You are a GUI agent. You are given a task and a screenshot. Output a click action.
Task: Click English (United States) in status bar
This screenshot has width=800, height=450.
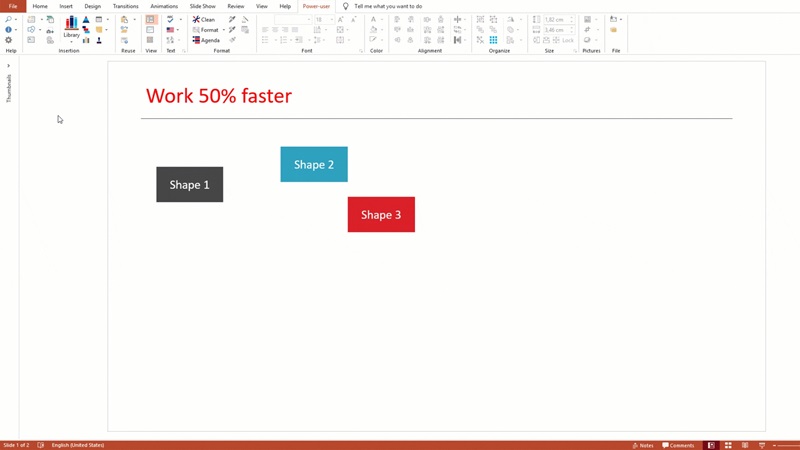(x=78, y=445)
